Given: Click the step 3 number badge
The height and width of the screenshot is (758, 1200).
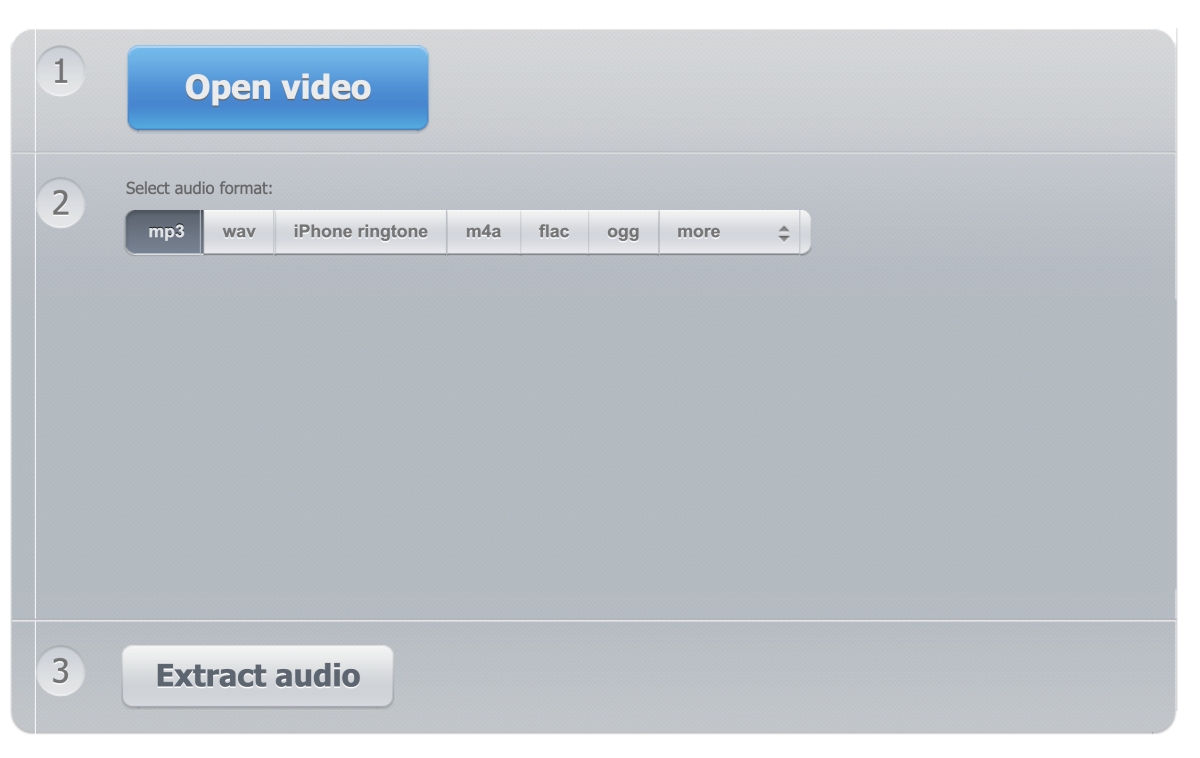Looking at the screenshot, I should tap(61, 671).
